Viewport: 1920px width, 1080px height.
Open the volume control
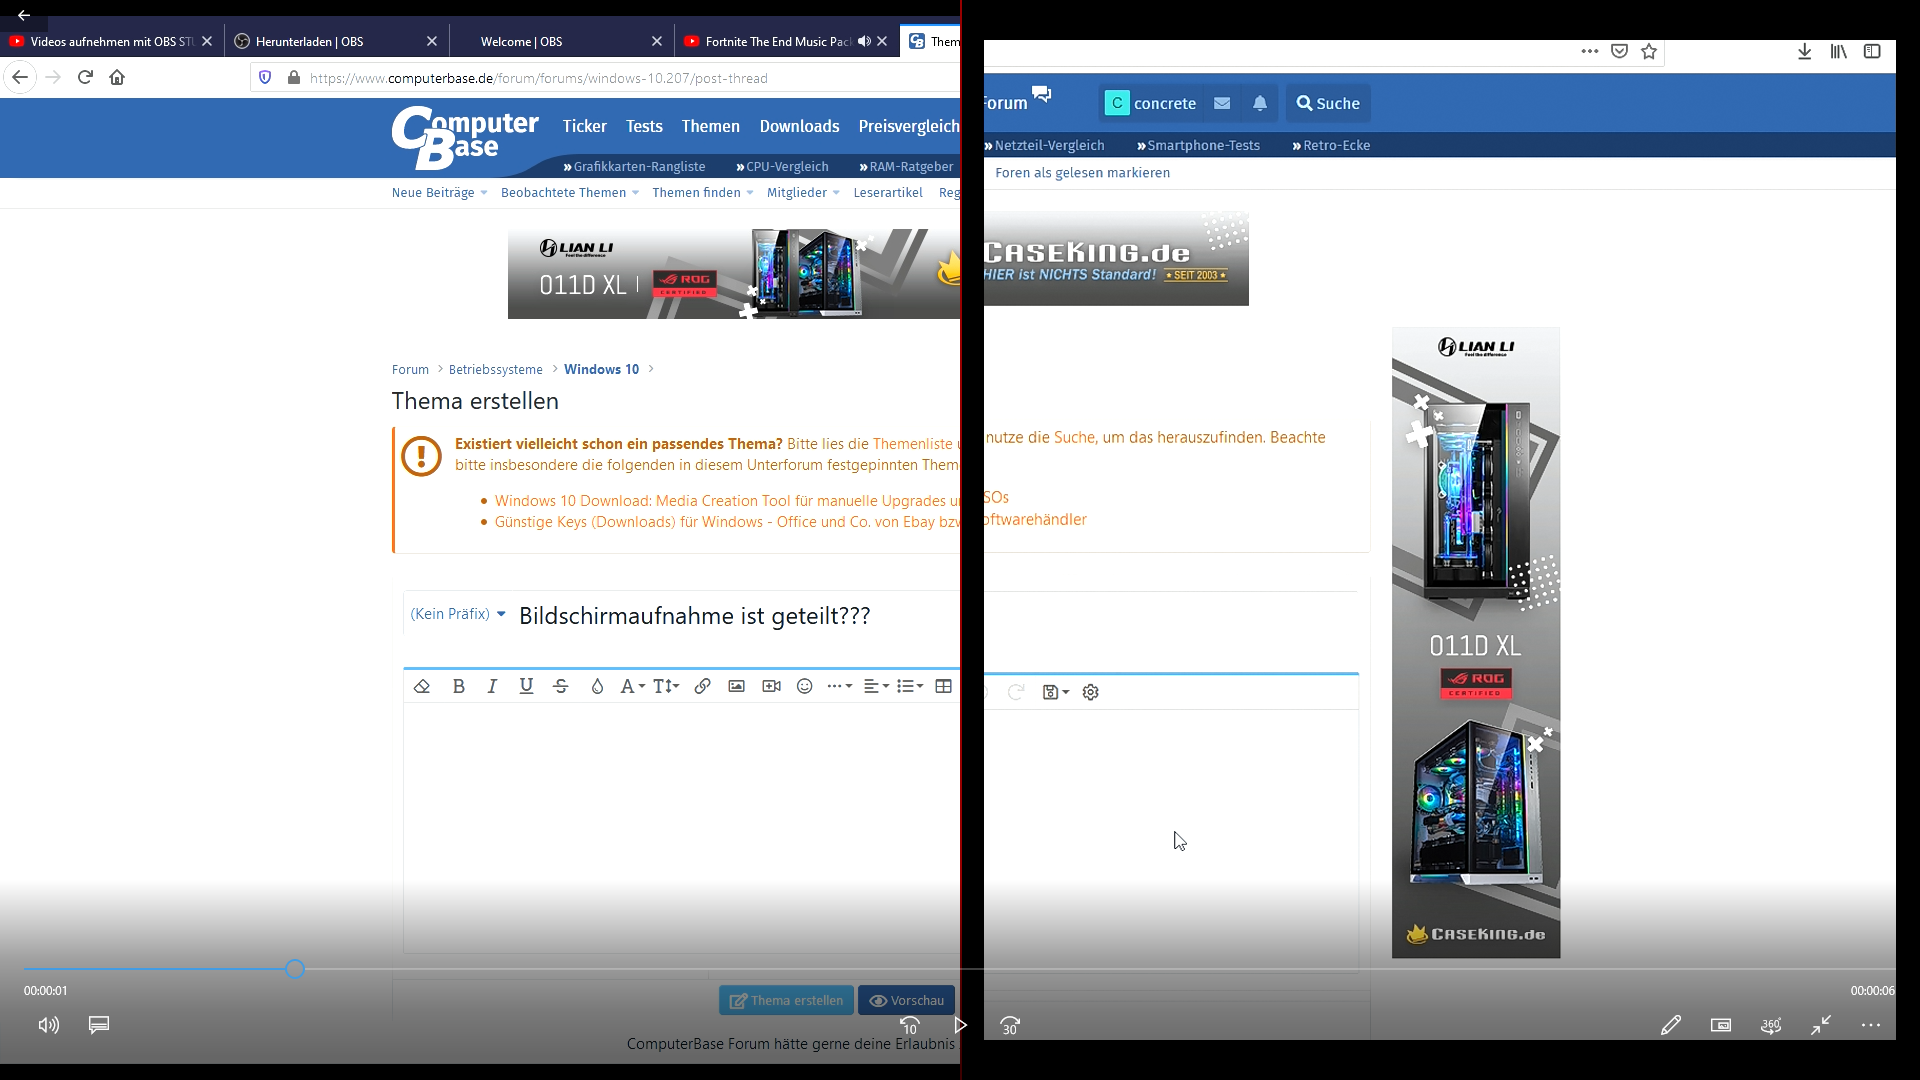[x=48, y=1025]
